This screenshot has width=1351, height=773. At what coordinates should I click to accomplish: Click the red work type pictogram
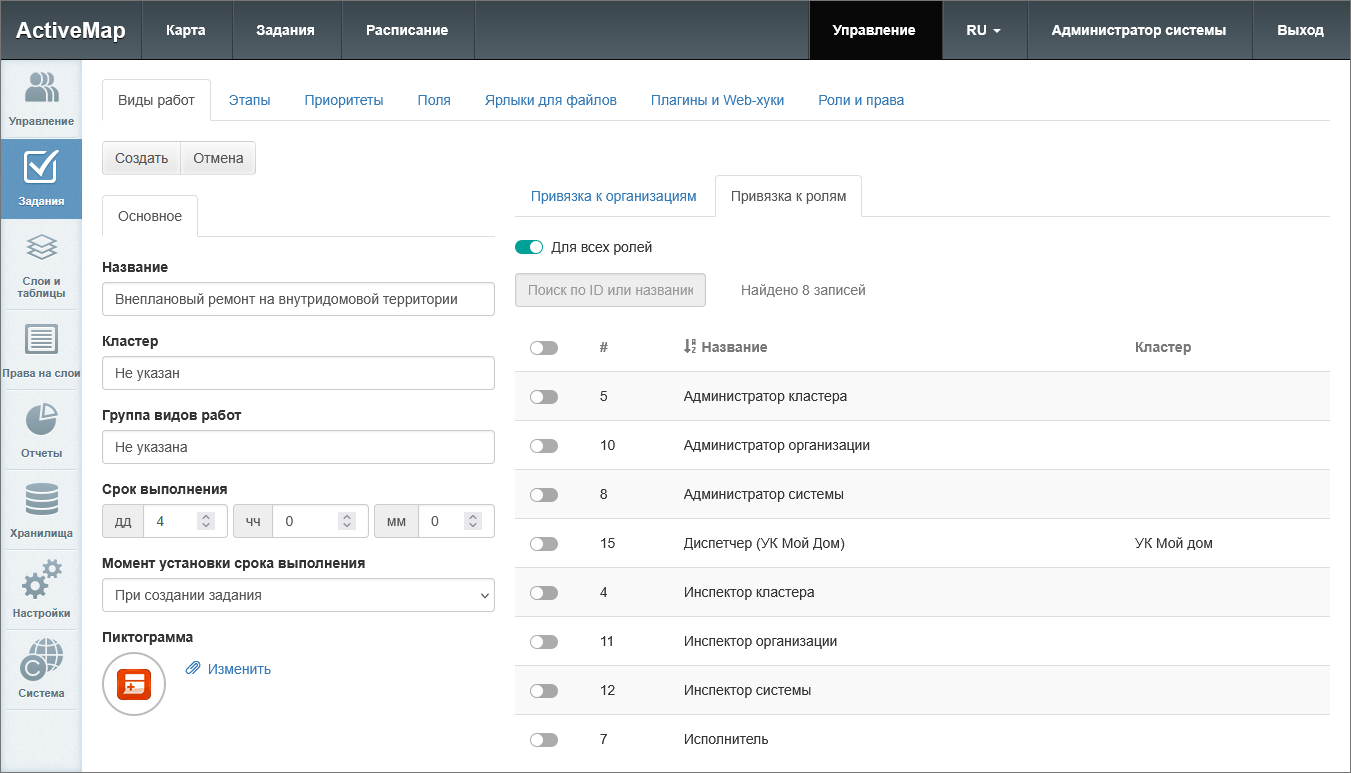point(134,685)
